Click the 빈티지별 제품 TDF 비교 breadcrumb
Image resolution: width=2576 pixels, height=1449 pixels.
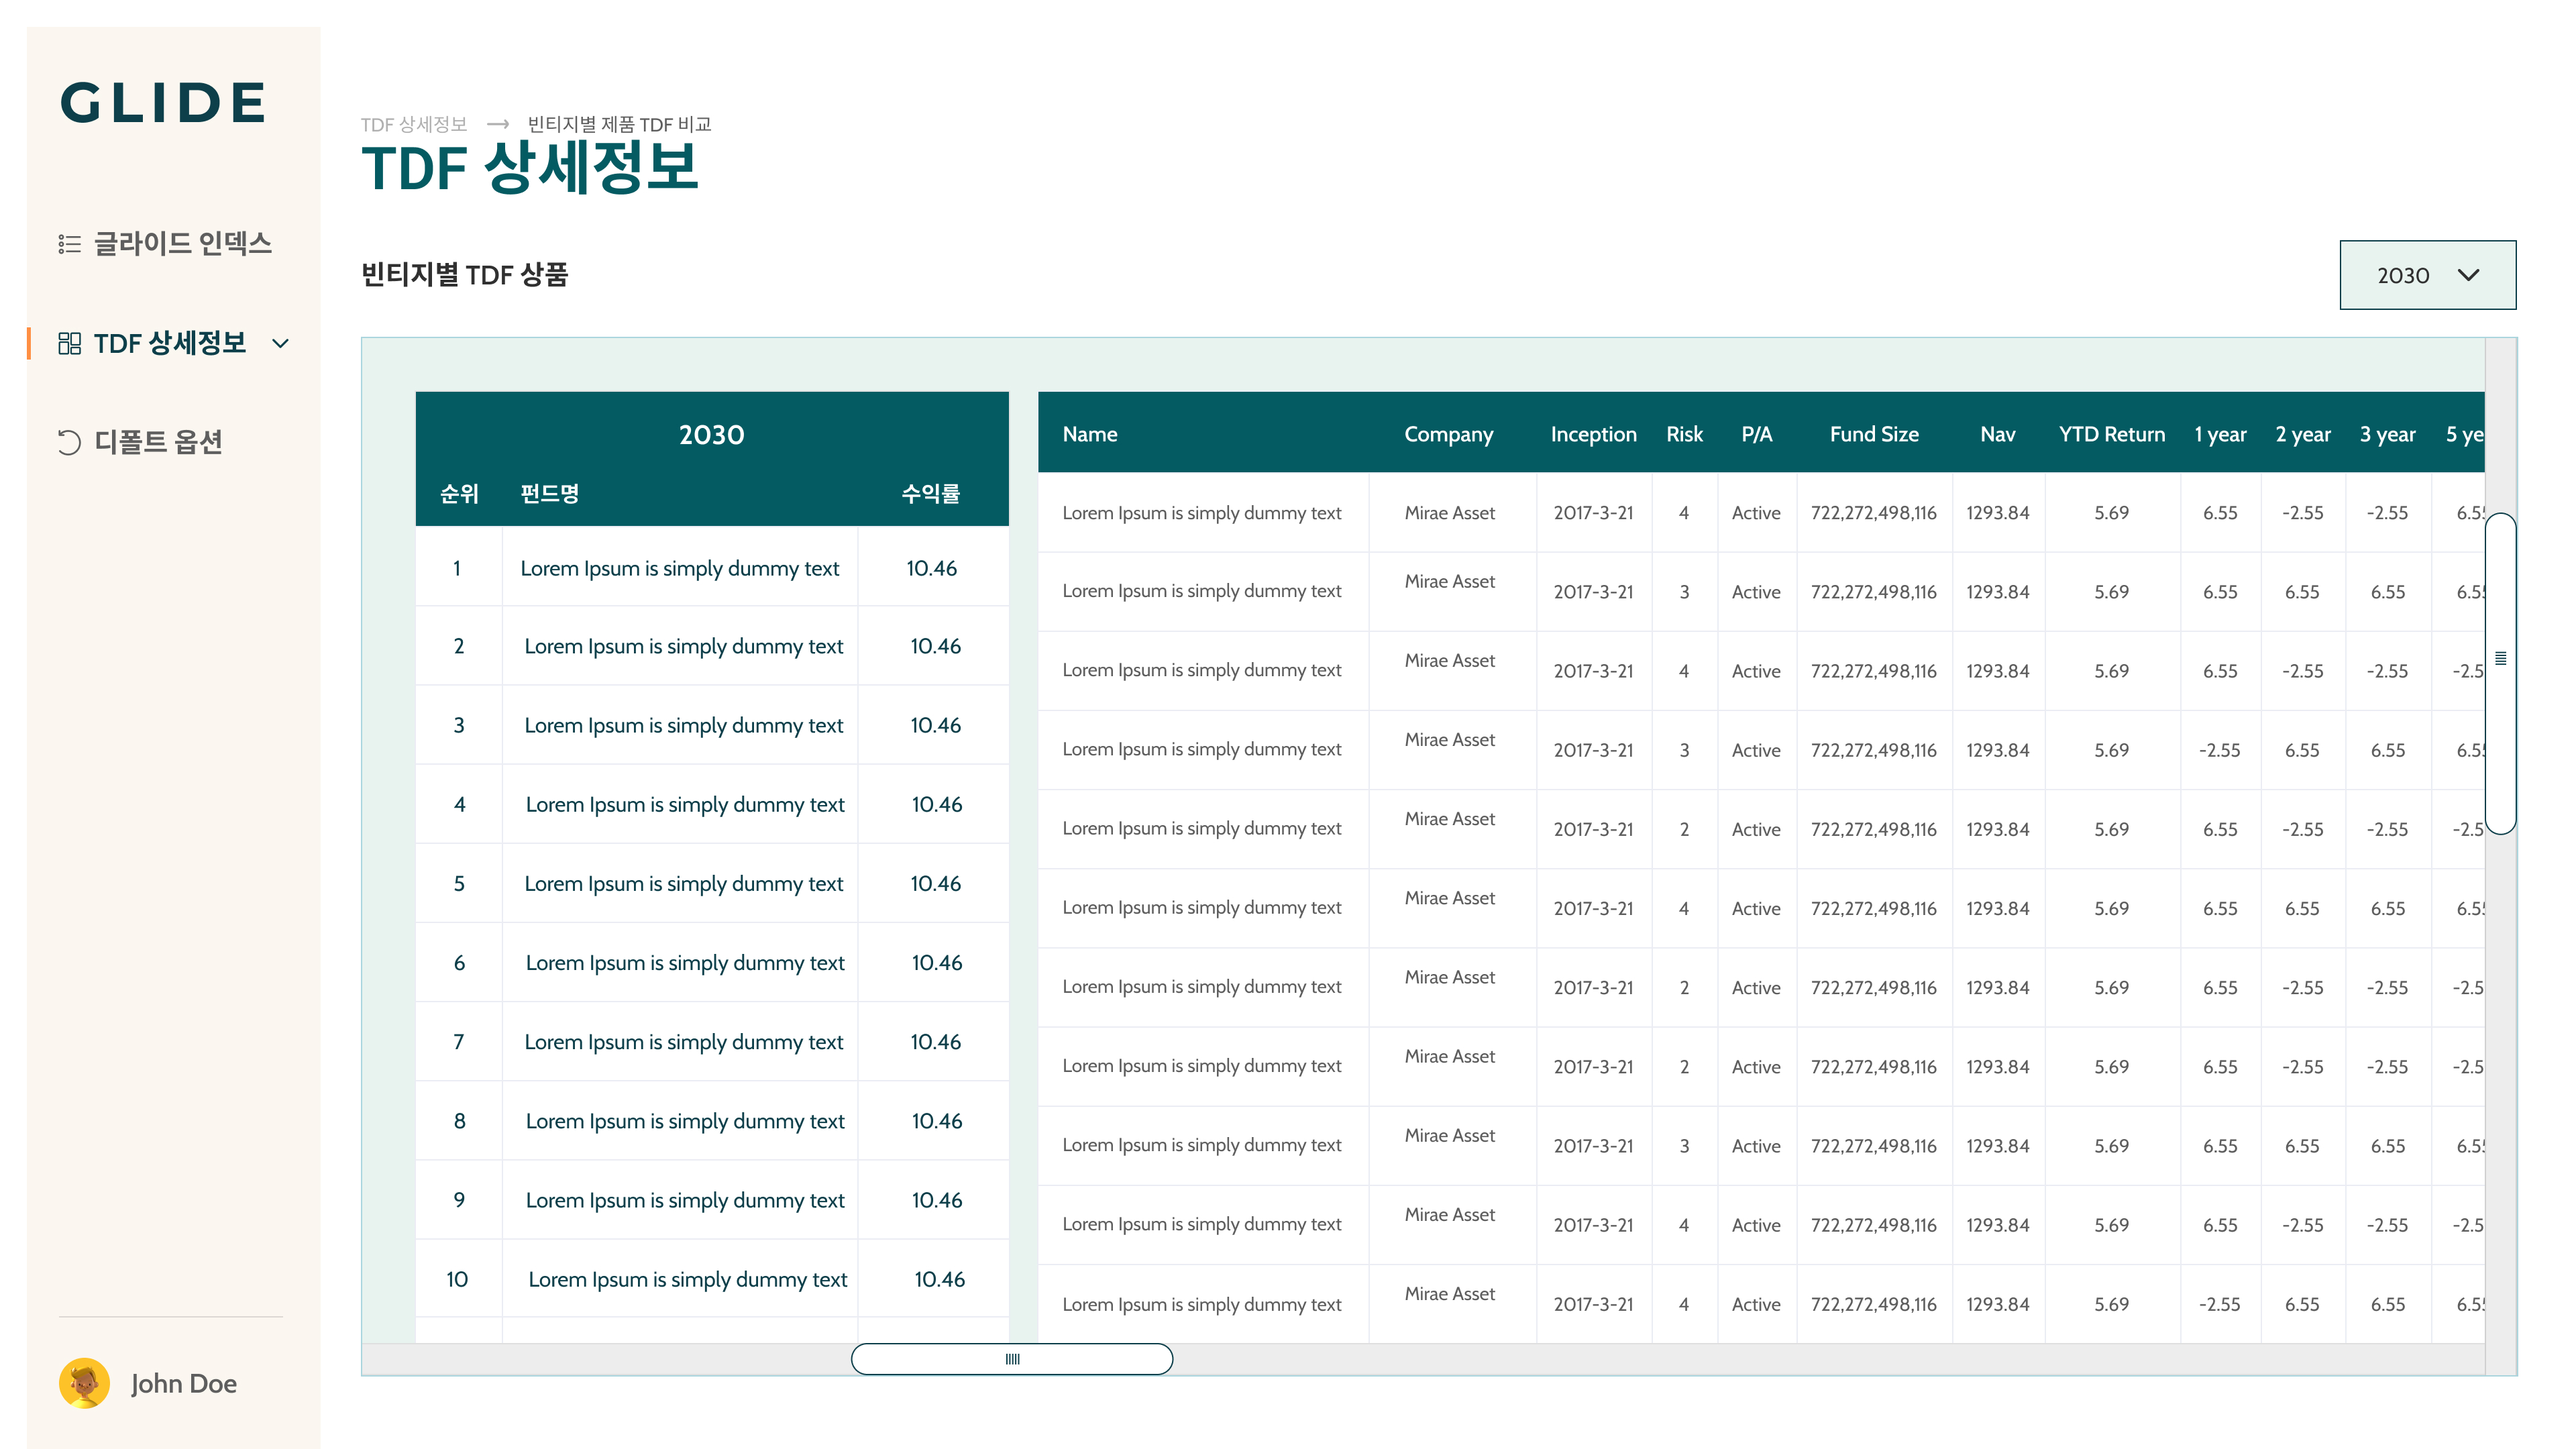tap(619, 124)
